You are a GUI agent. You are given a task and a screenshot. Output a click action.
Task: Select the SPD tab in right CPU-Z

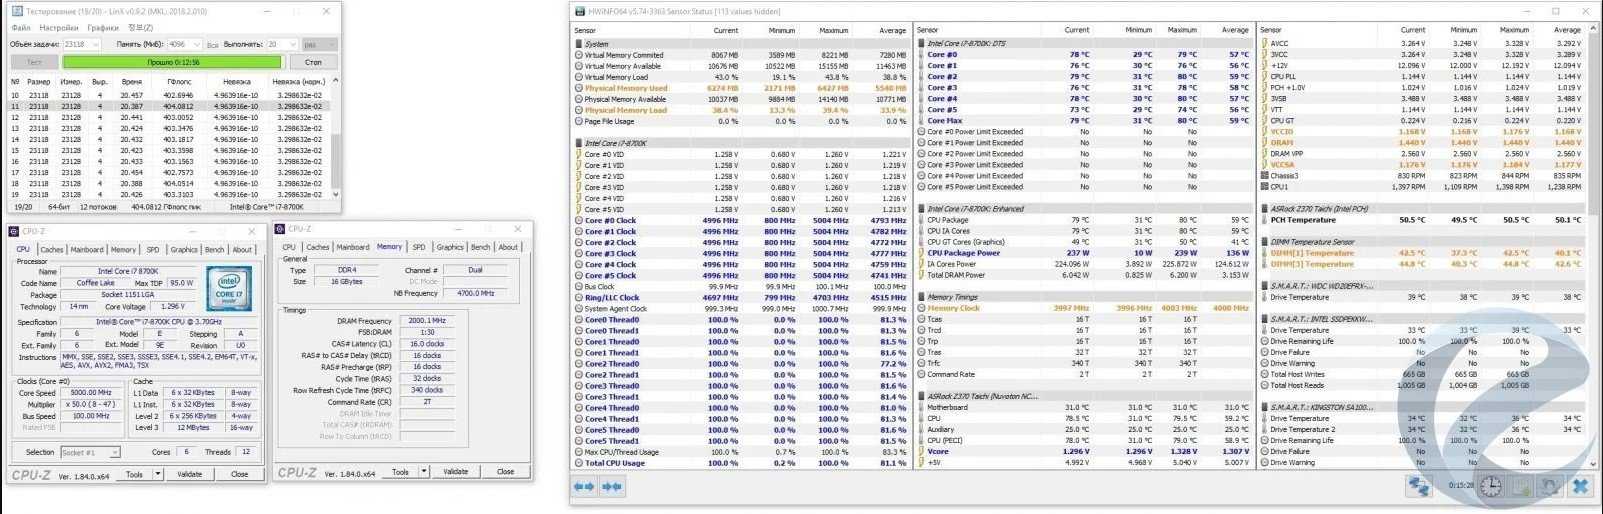419,247
